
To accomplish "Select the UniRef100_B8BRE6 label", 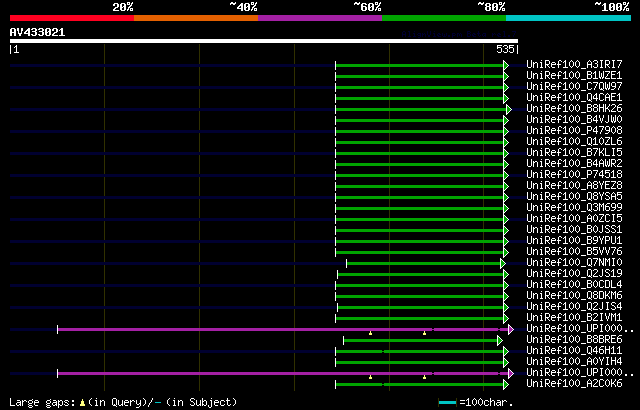I will click(574, 340).
